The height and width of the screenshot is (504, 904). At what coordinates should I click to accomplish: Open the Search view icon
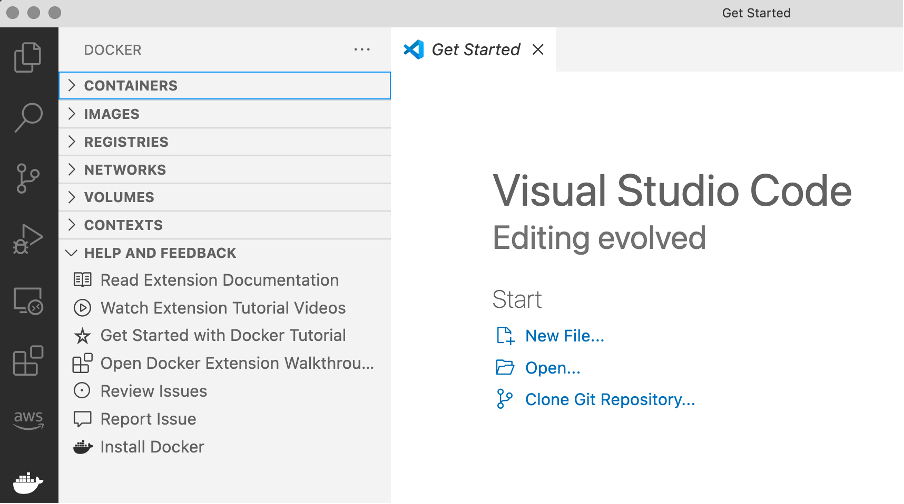(28, 117)
